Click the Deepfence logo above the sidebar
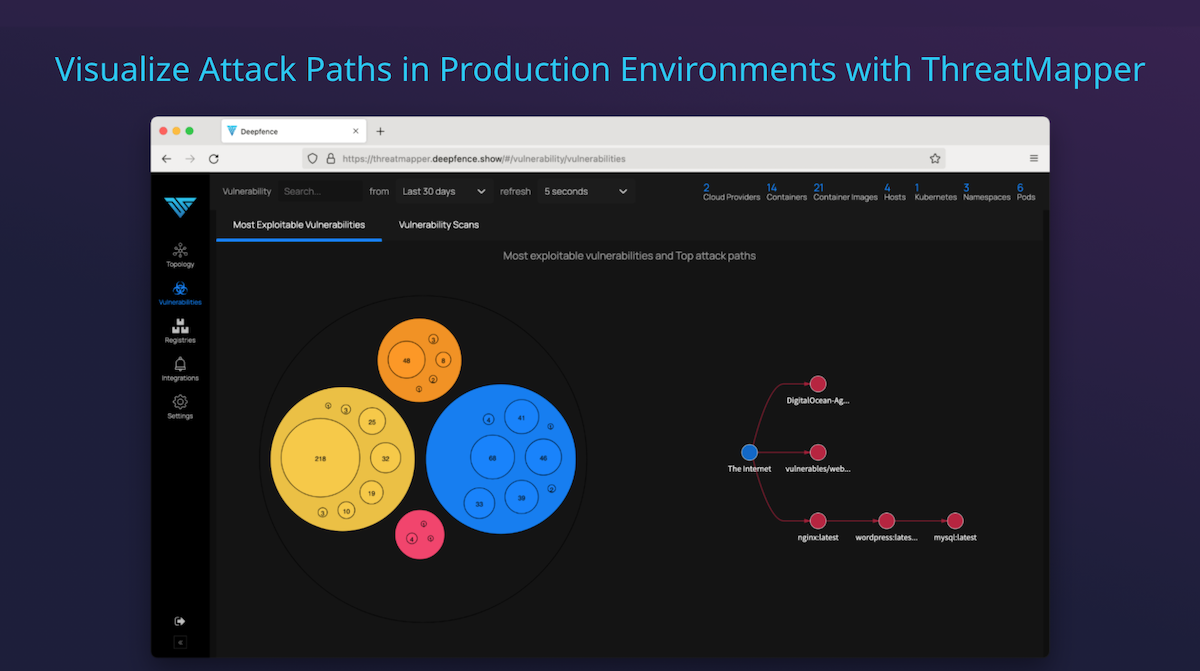 coord(179,208)
